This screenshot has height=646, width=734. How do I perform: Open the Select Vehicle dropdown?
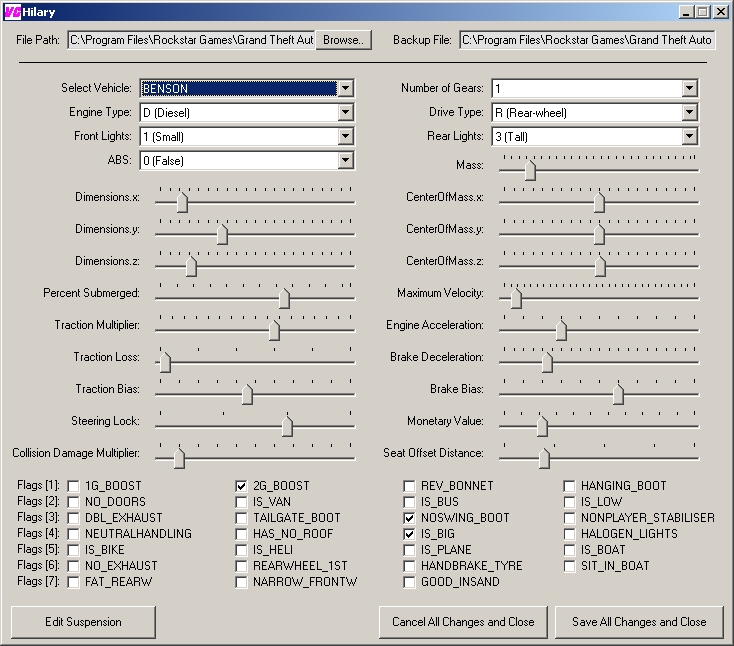(345, 89)
